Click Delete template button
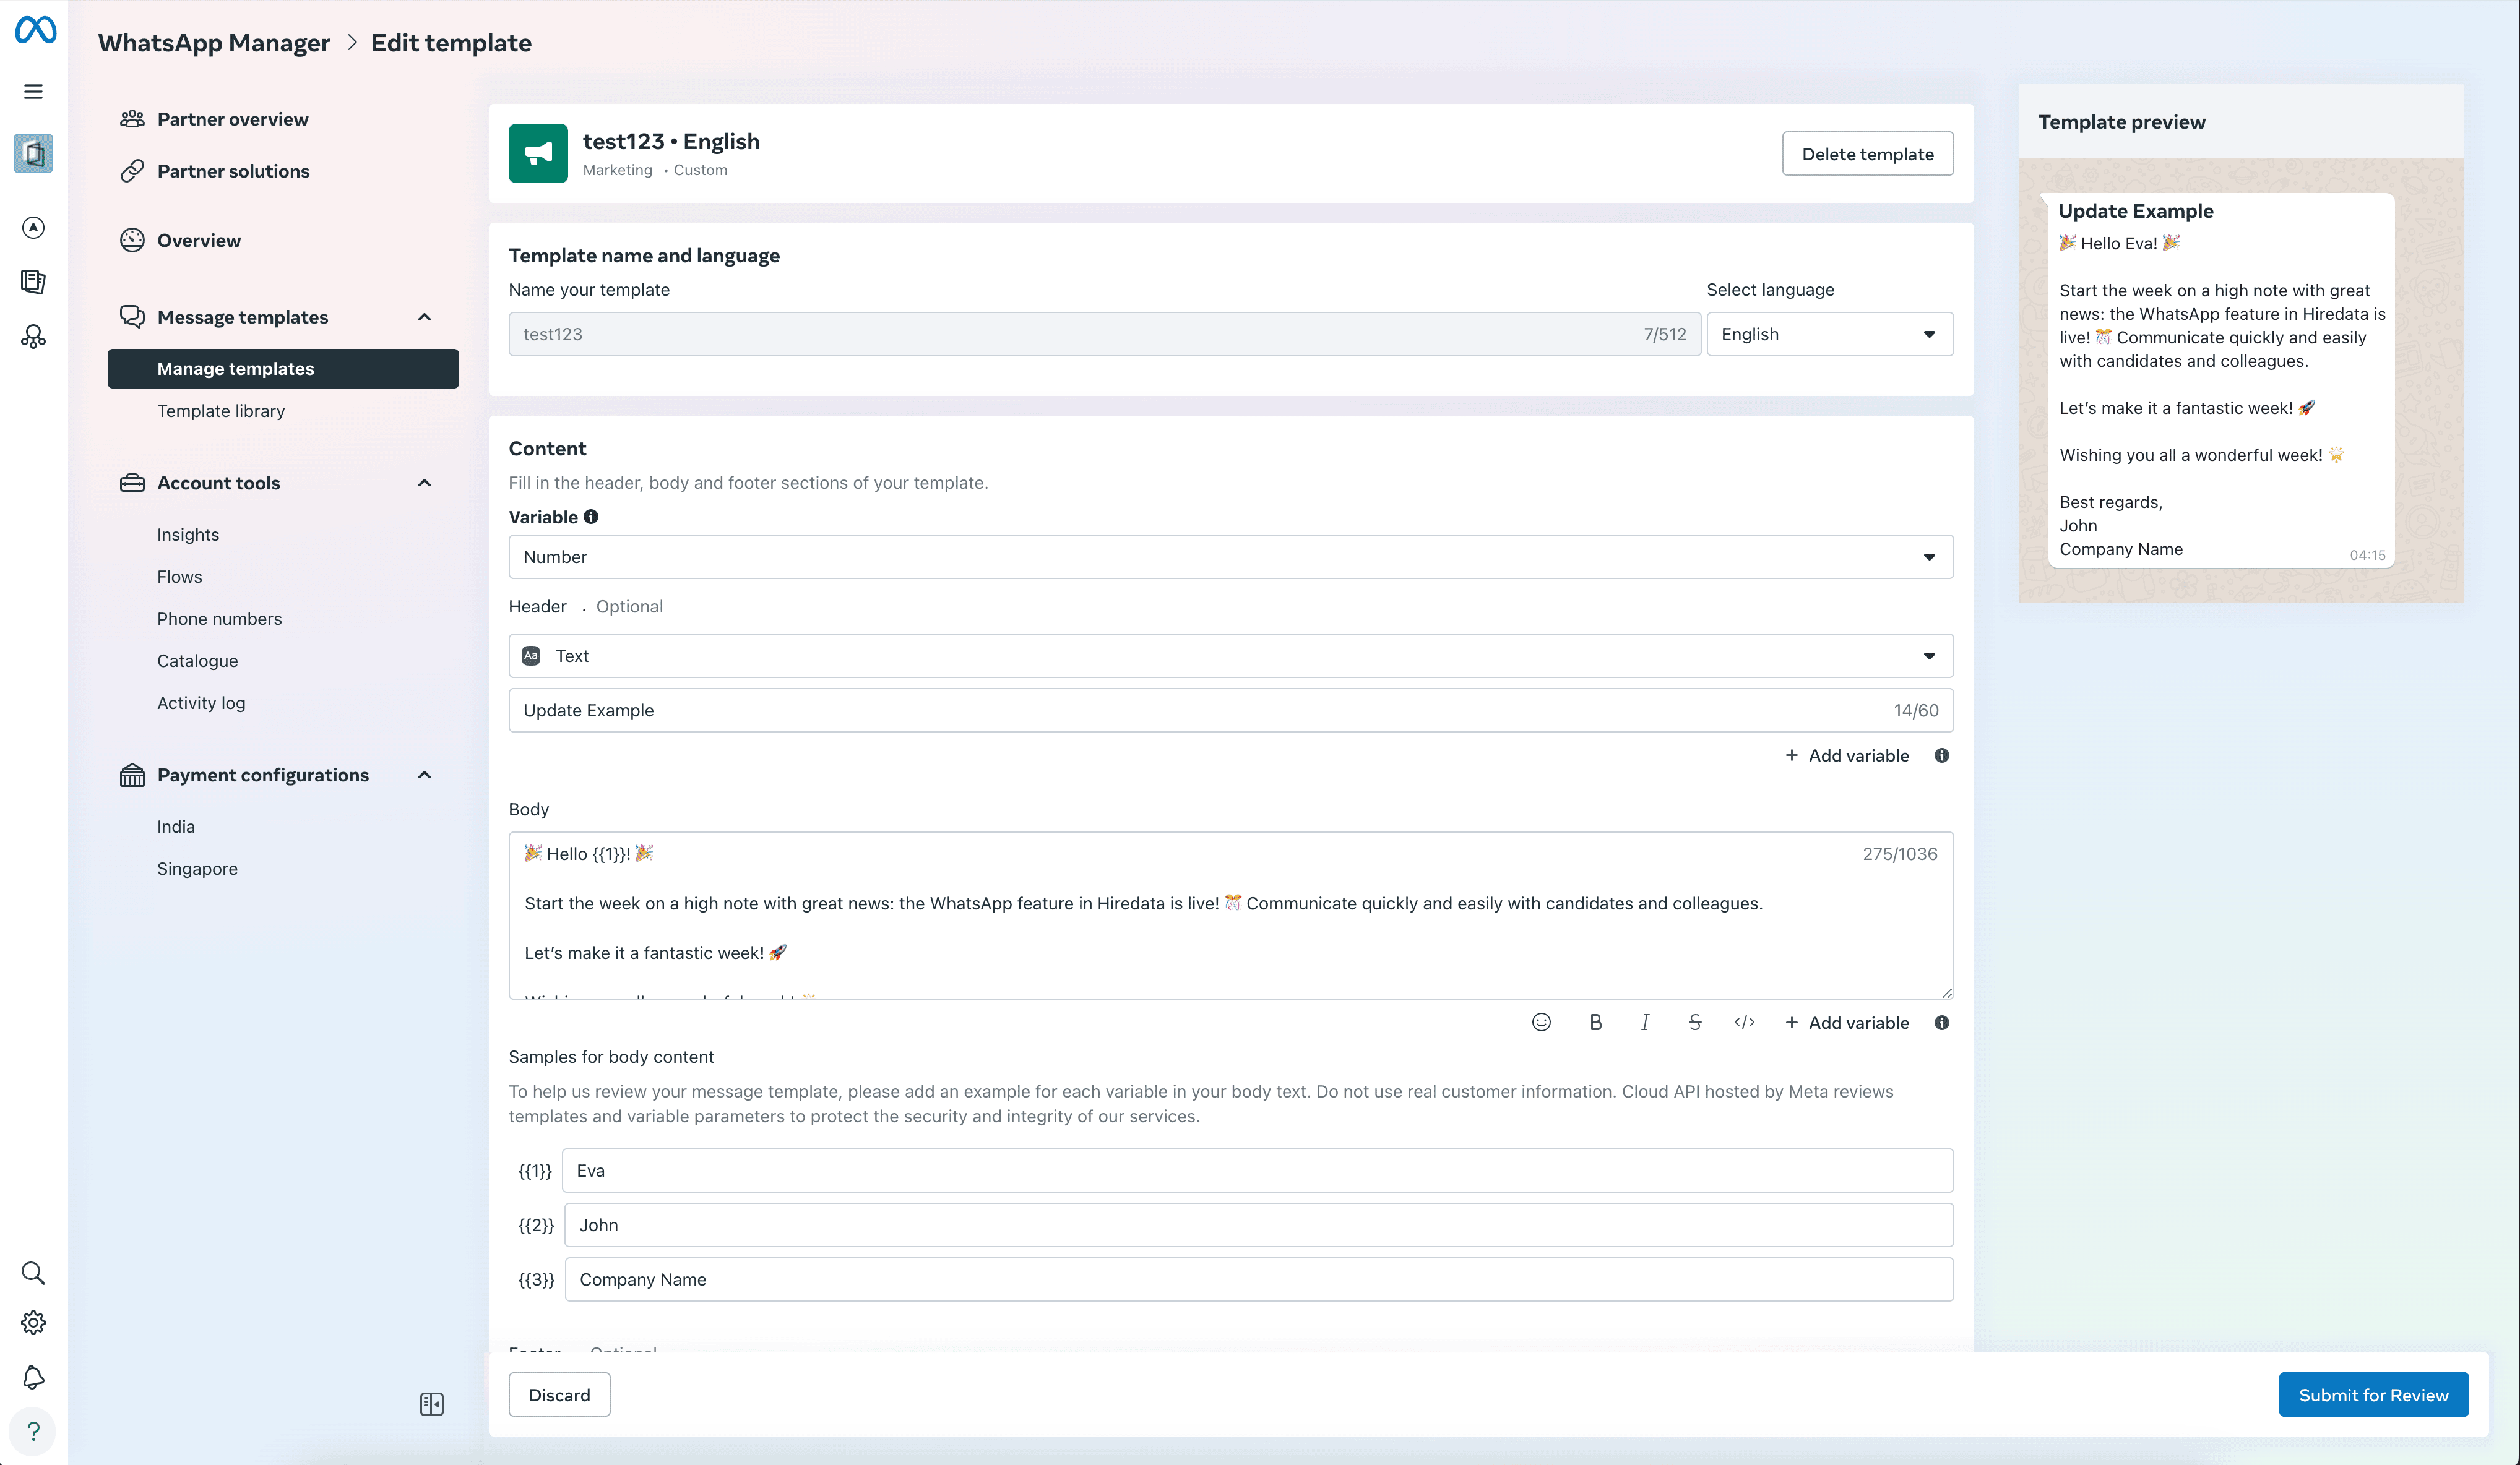The height and width of the screenshot is (1465, 2520). [1867, 153]
